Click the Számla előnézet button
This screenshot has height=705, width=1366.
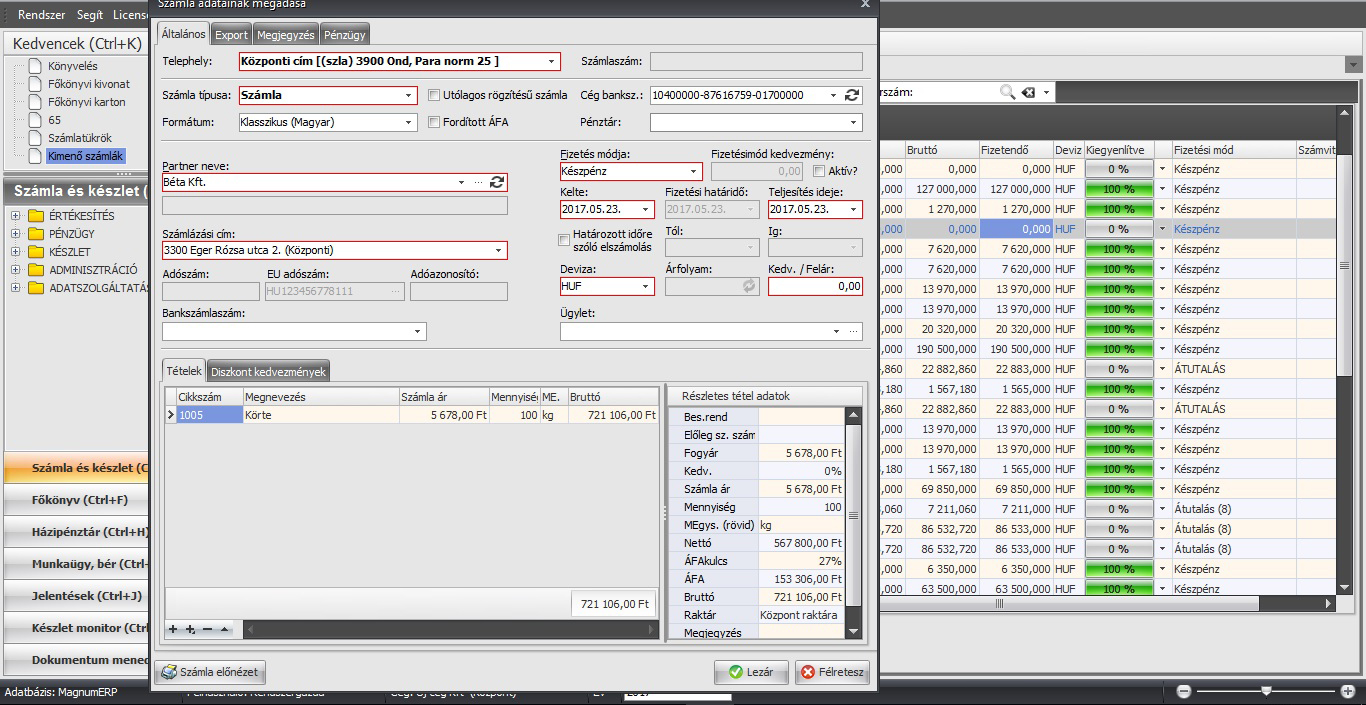(x=209, y=672)
